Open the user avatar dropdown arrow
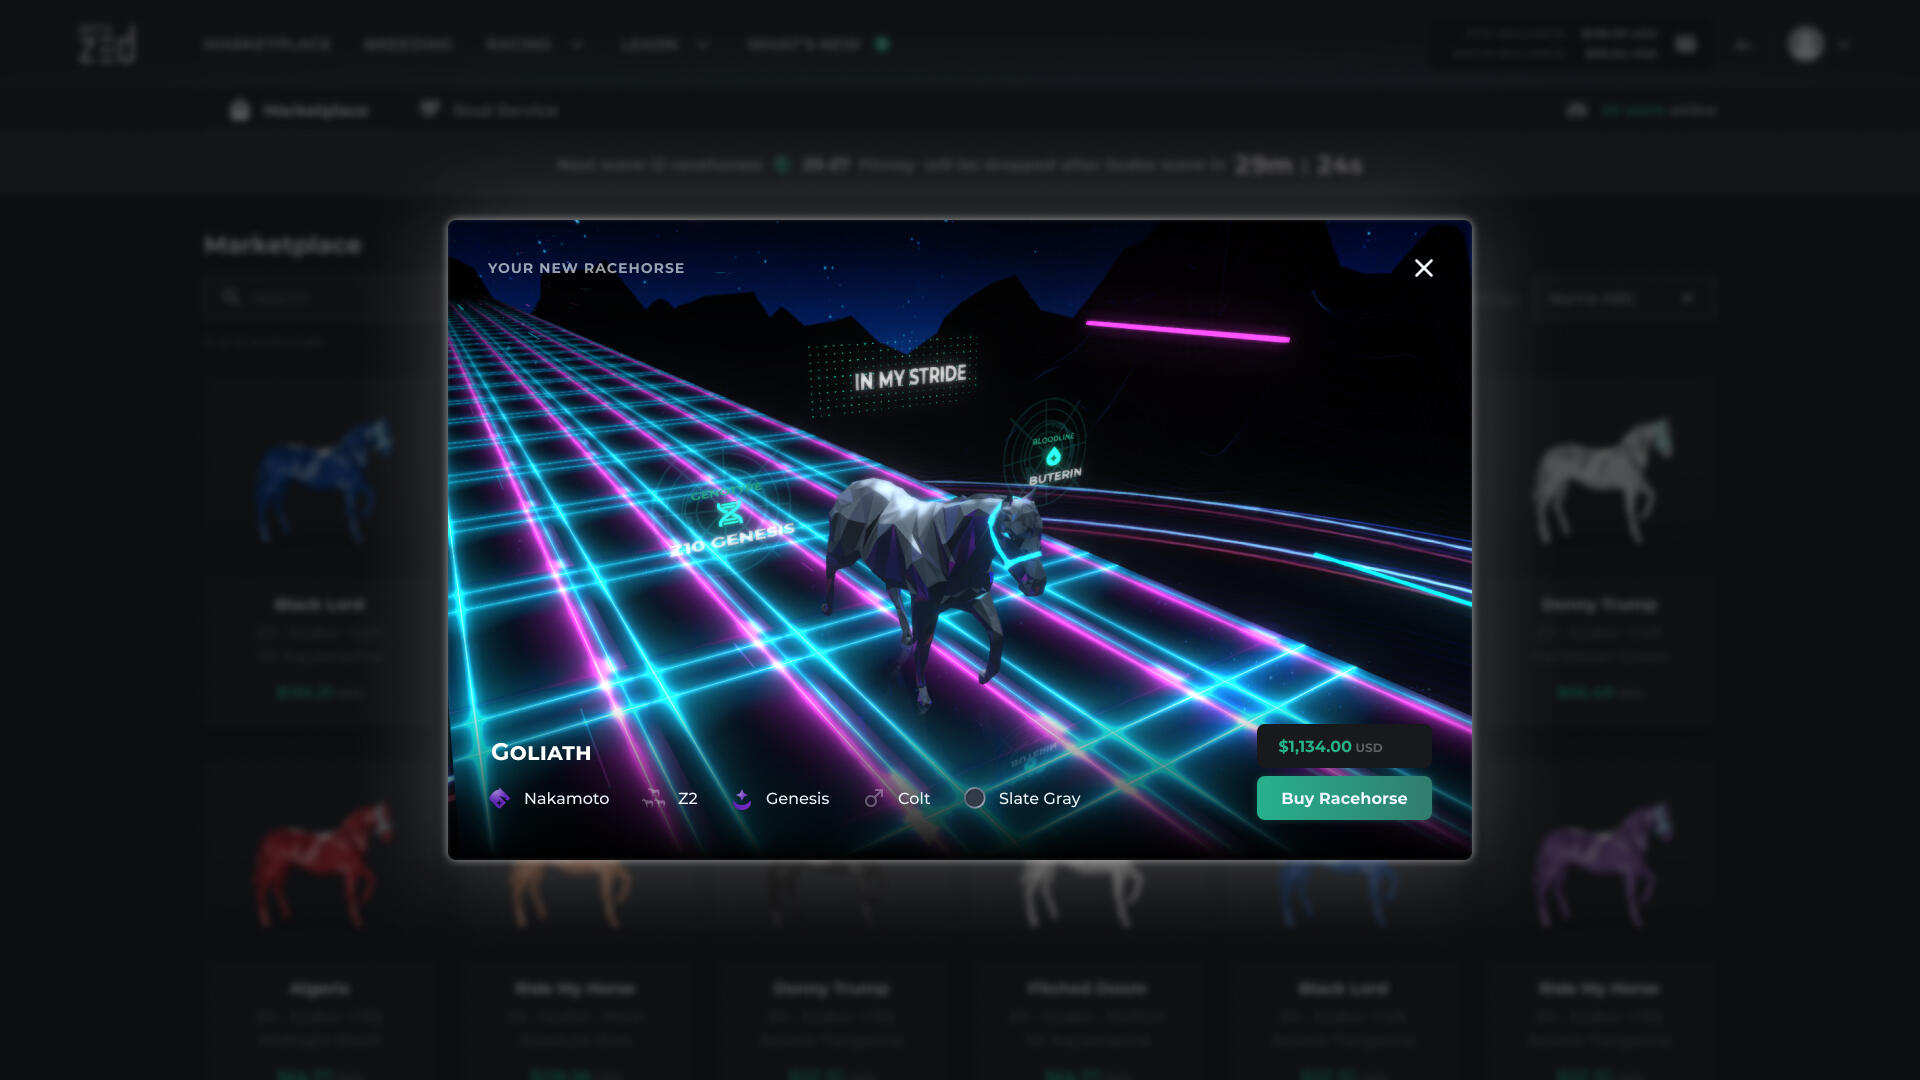The width and height of the screenshot is (1920, 1080). click(1844, 44)
